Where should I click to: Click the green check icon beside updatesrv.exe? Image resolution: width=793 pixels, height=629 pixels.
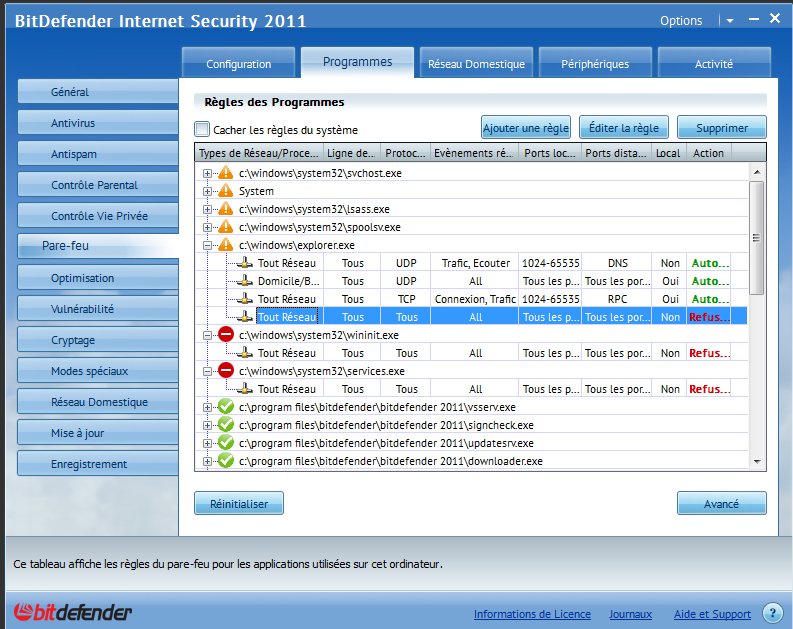pyautogui.click(x=226, y=443)
